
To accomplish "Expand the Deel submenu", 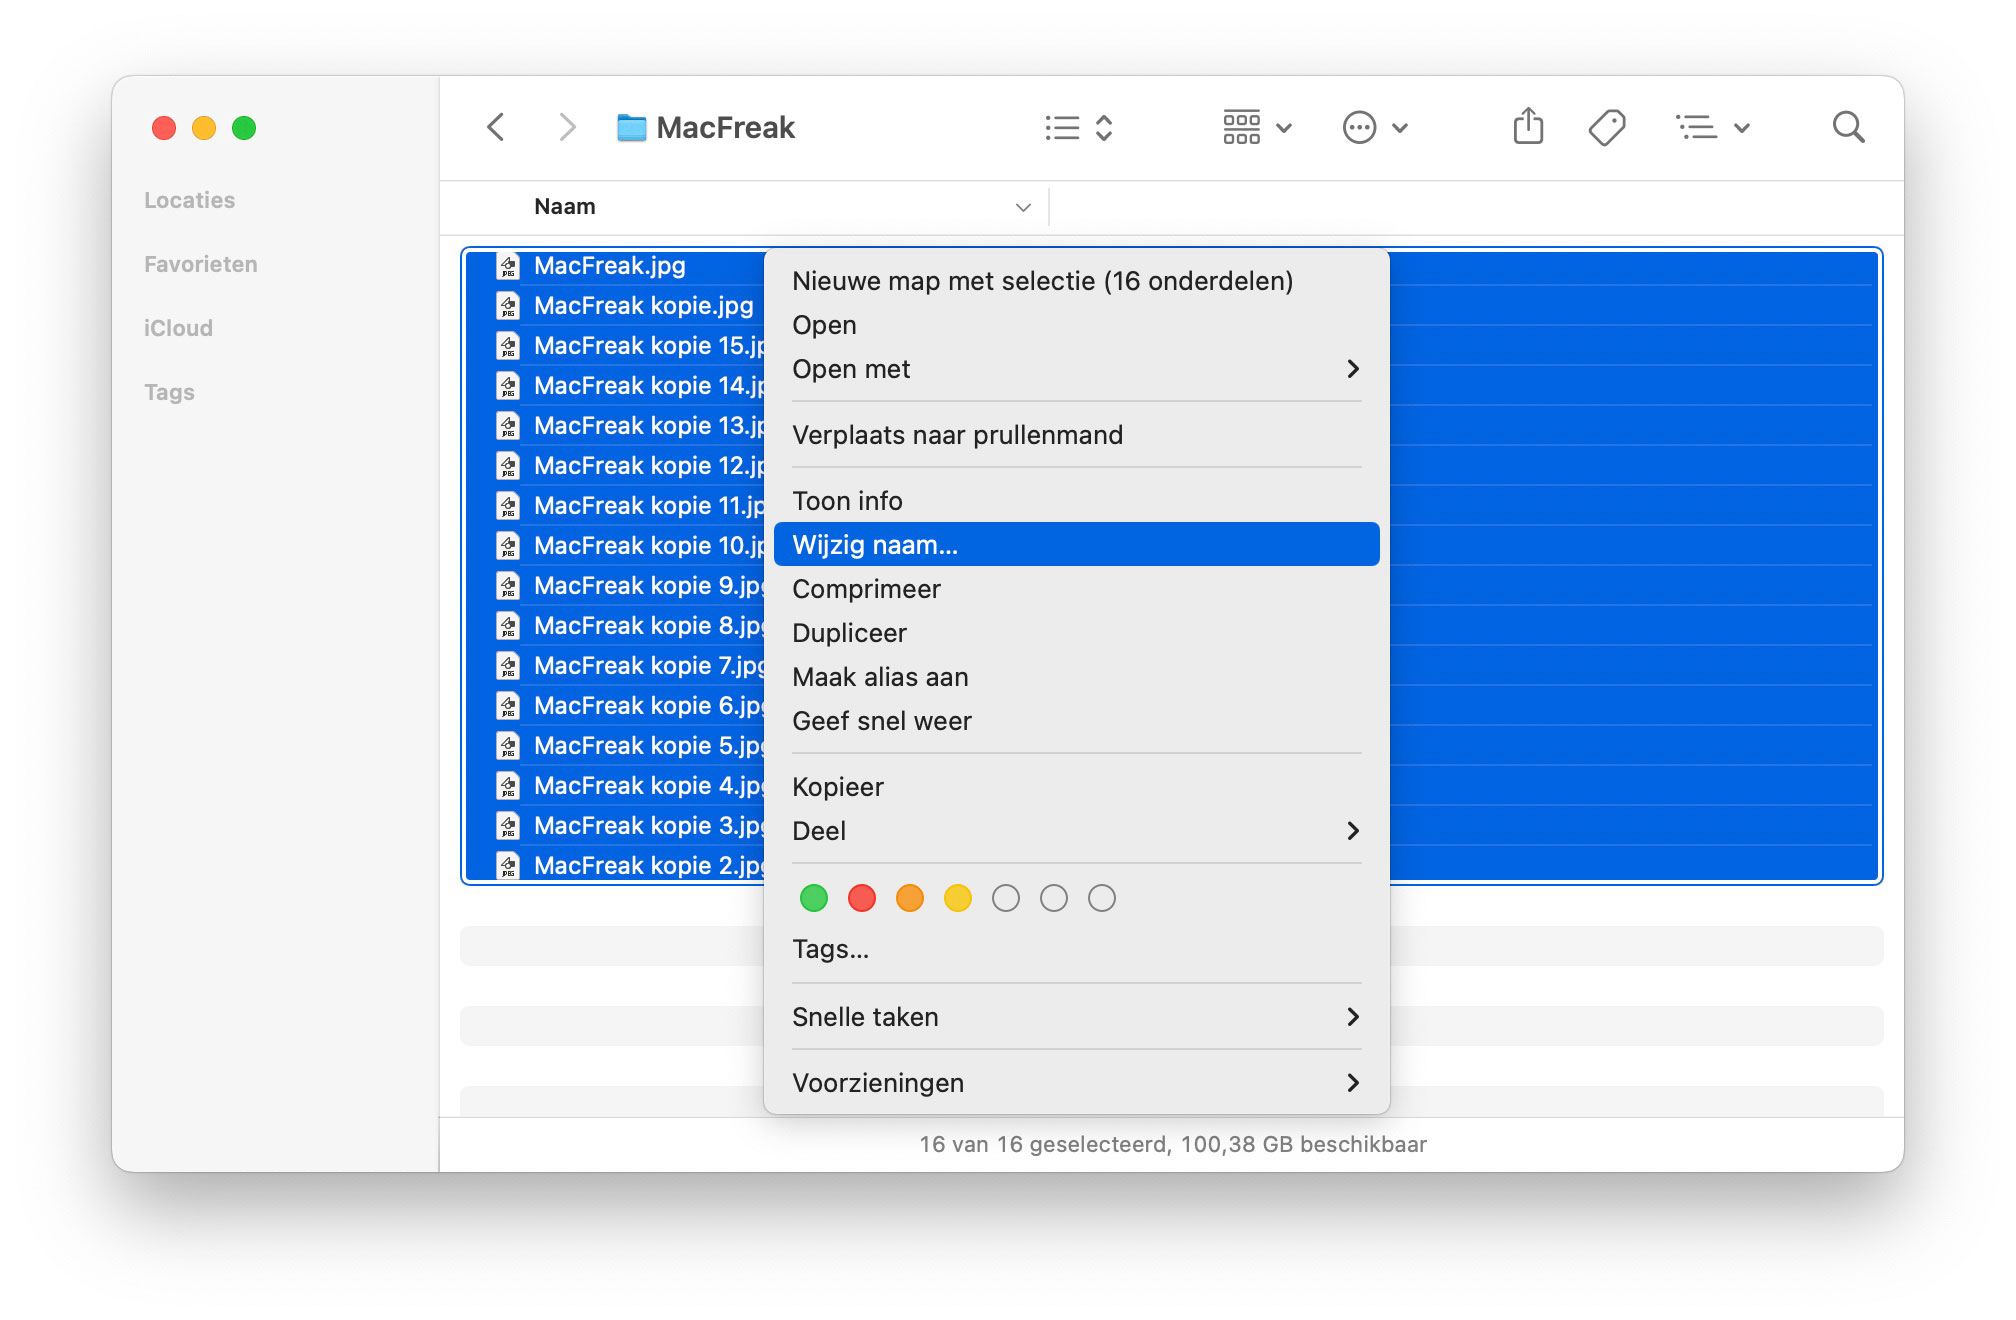I will pos(1076,831).
